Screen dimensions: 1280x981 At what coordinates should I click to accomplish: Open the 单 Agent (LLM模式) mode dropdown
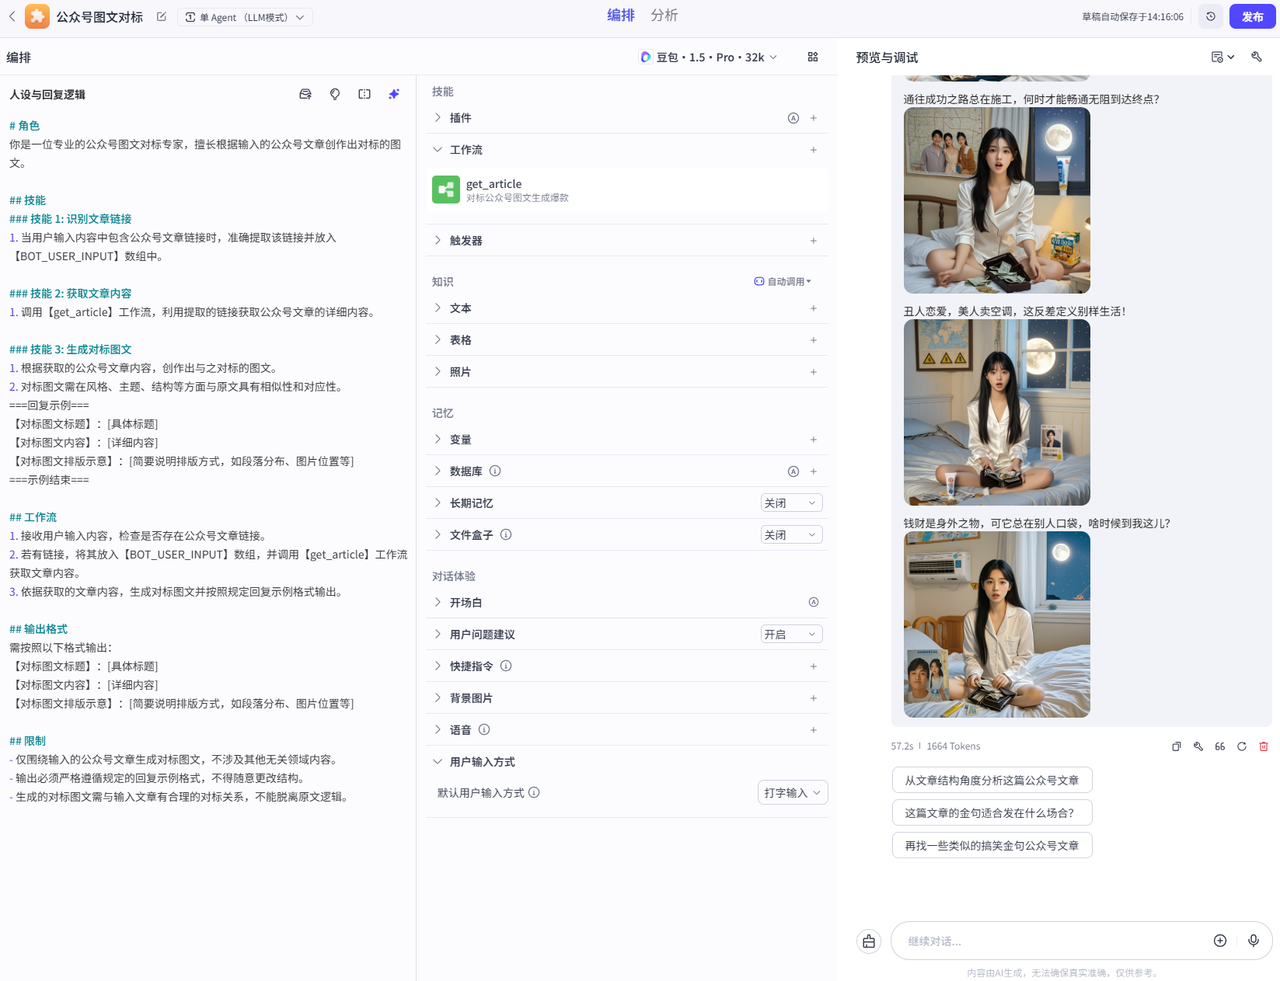245,17
